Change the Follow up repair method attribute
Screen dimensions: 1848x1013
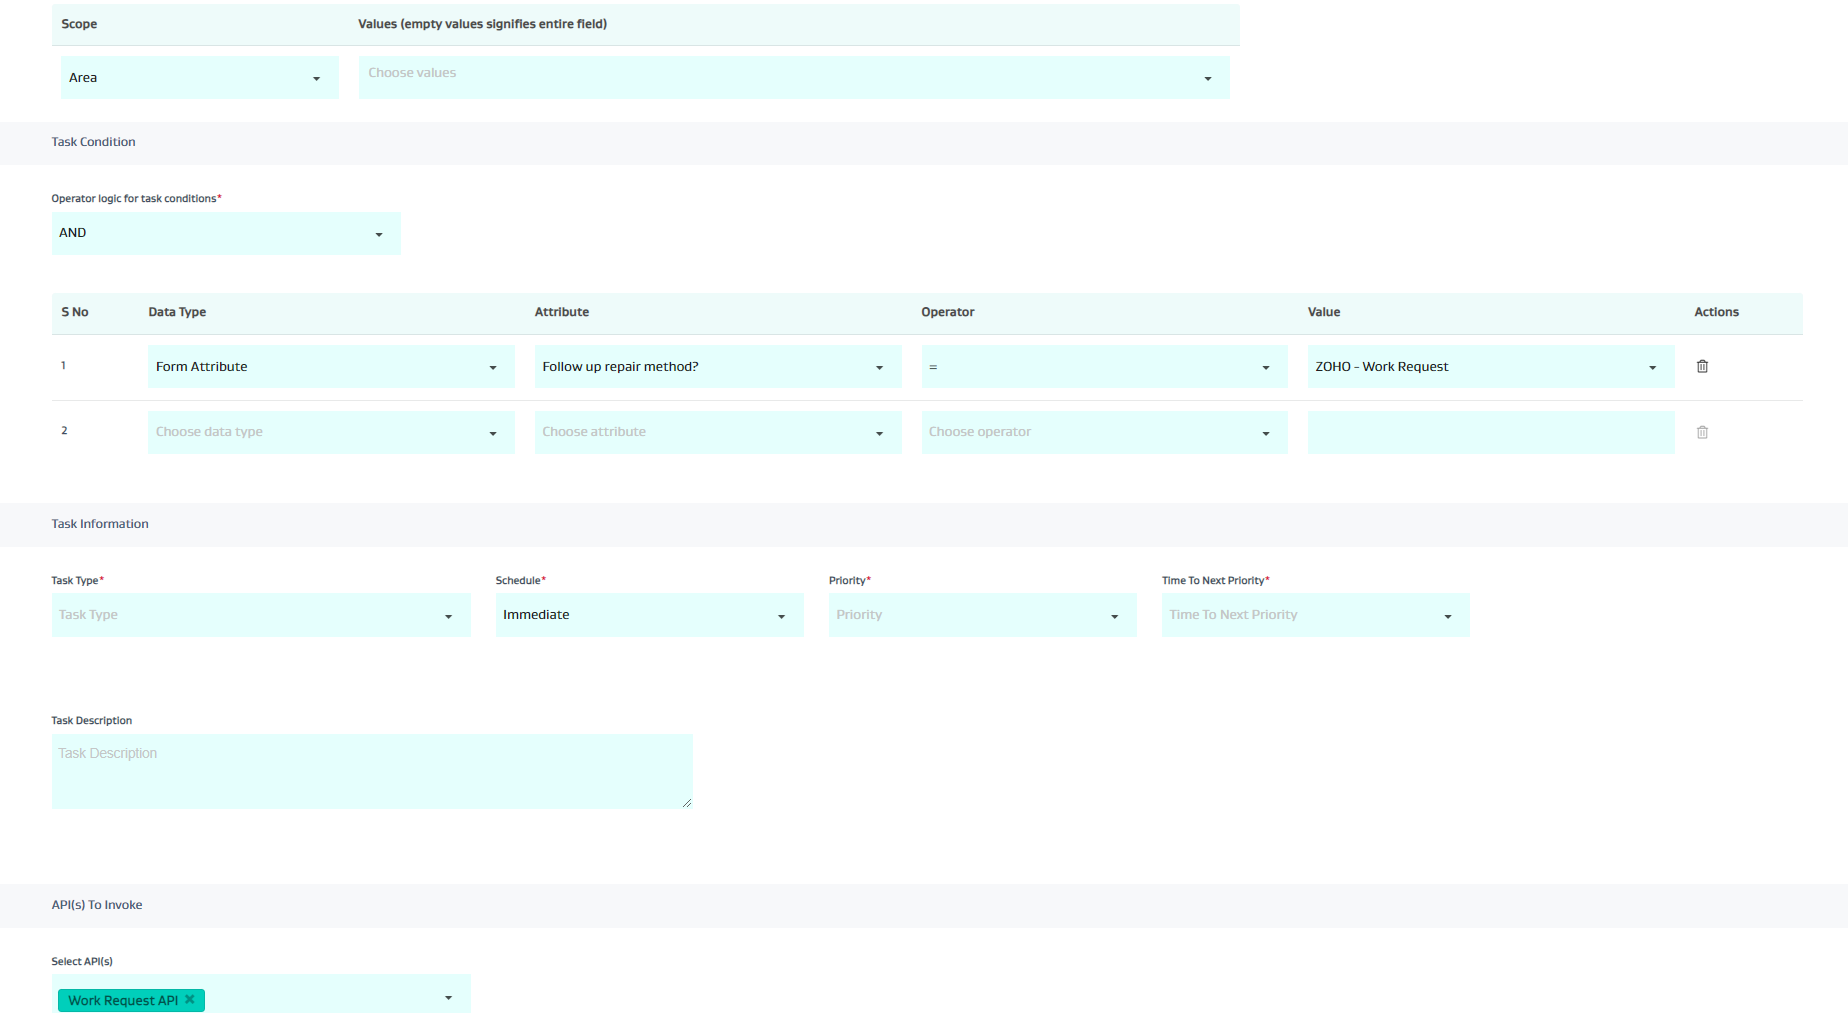click(717, 367)
